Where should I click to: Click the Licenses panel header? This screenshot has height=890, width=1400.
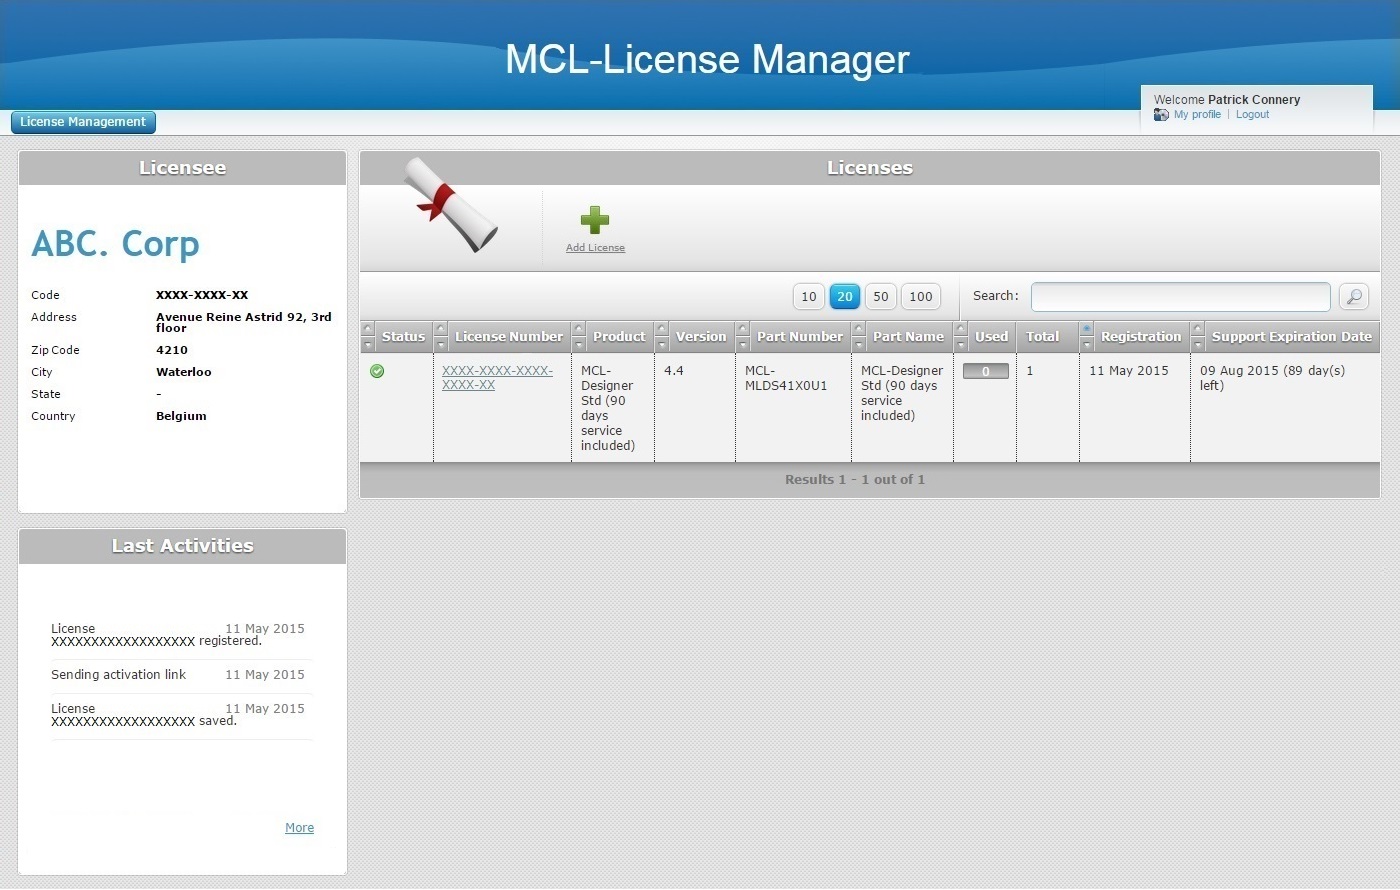(x=869, y=168)
